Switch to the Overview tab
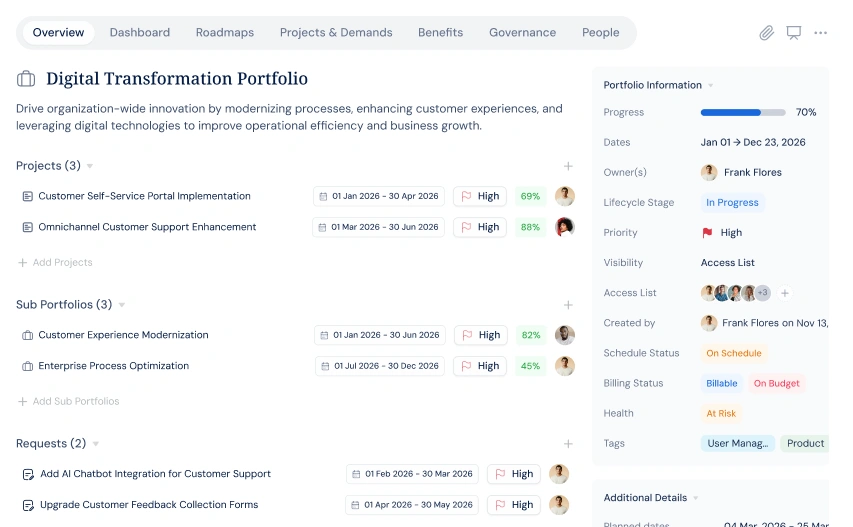The height and width of the screenshot is (527, 853). click(x=58, y=33)
